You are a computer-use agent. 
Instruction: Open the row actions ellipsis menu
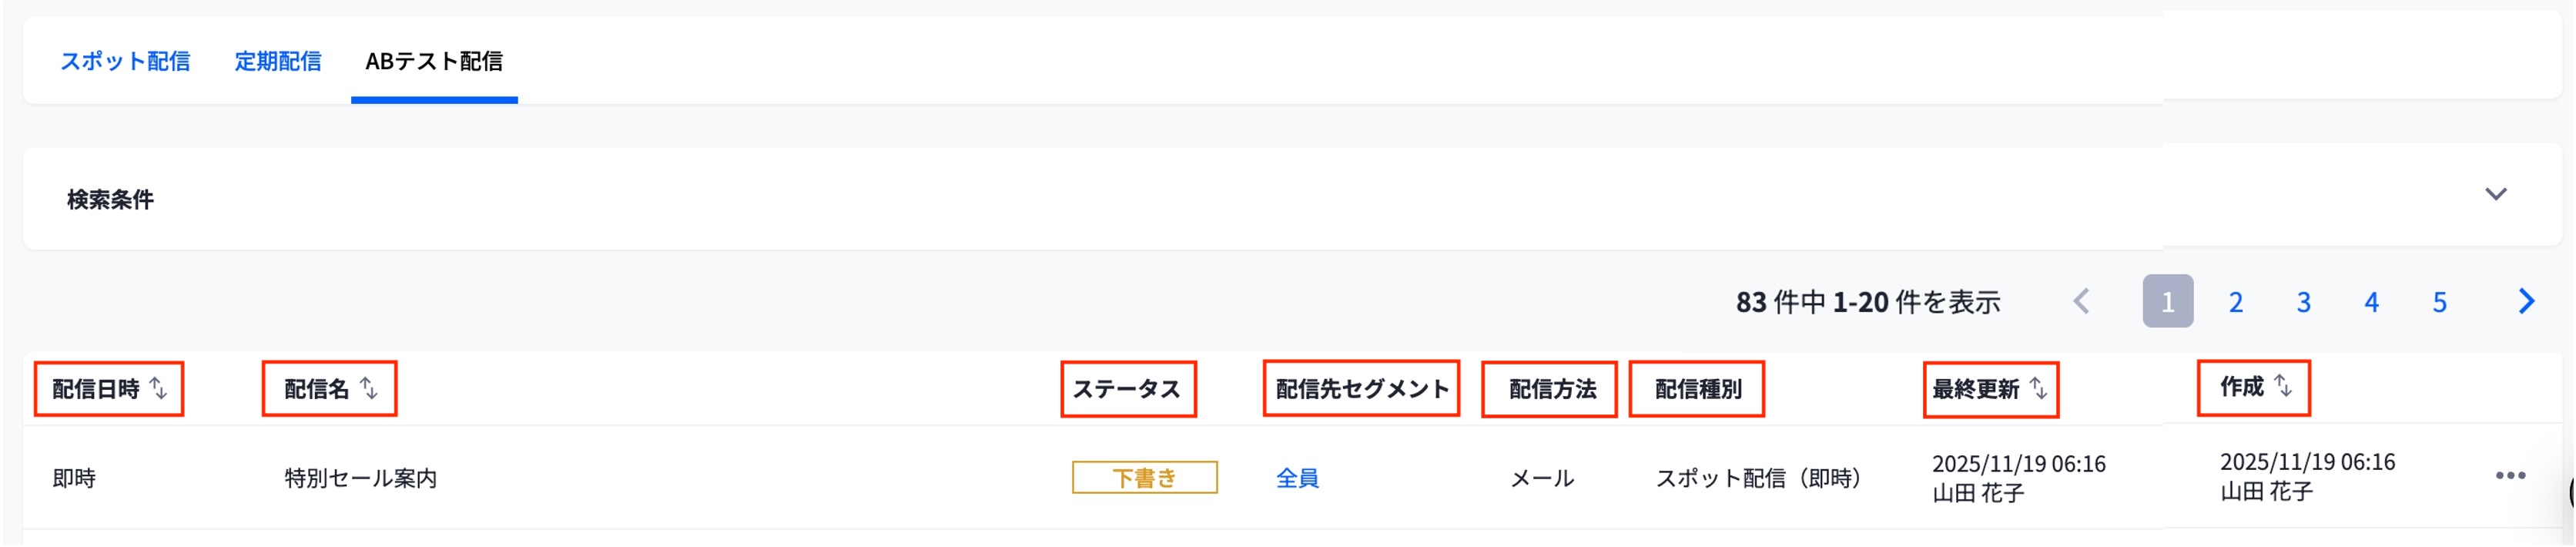pyautogui.click(x=2510, y=476)
